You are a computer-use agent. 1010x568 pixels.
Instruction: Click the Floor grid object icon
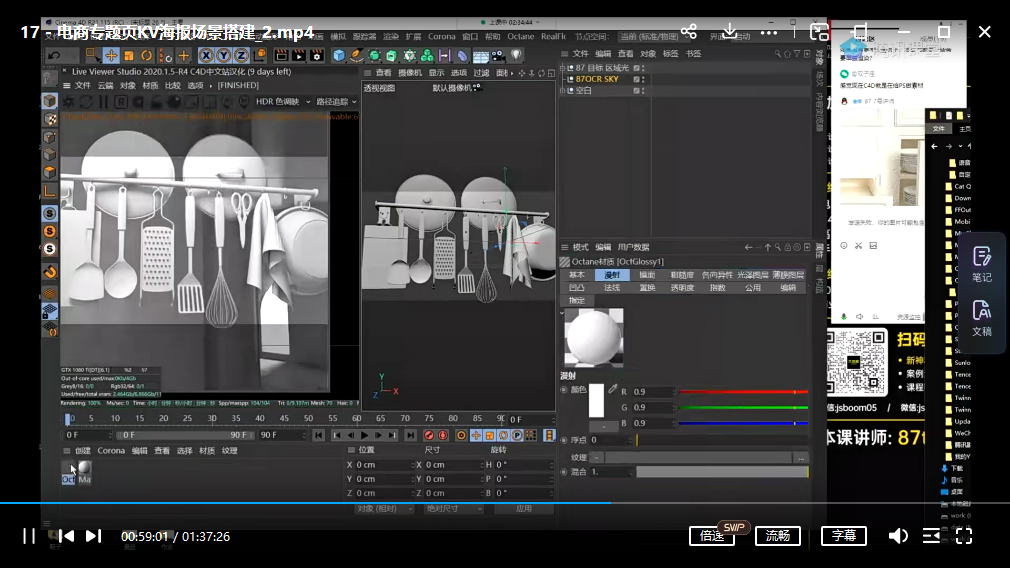coord(481,56)
